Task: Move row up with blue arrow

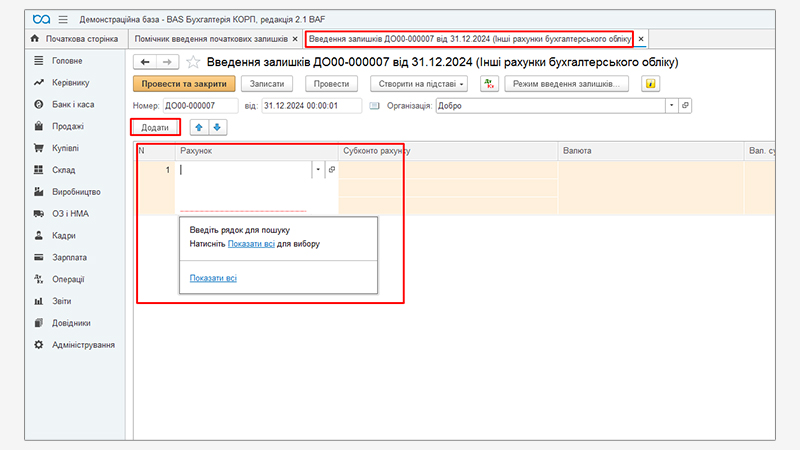Action: (200, 127)
